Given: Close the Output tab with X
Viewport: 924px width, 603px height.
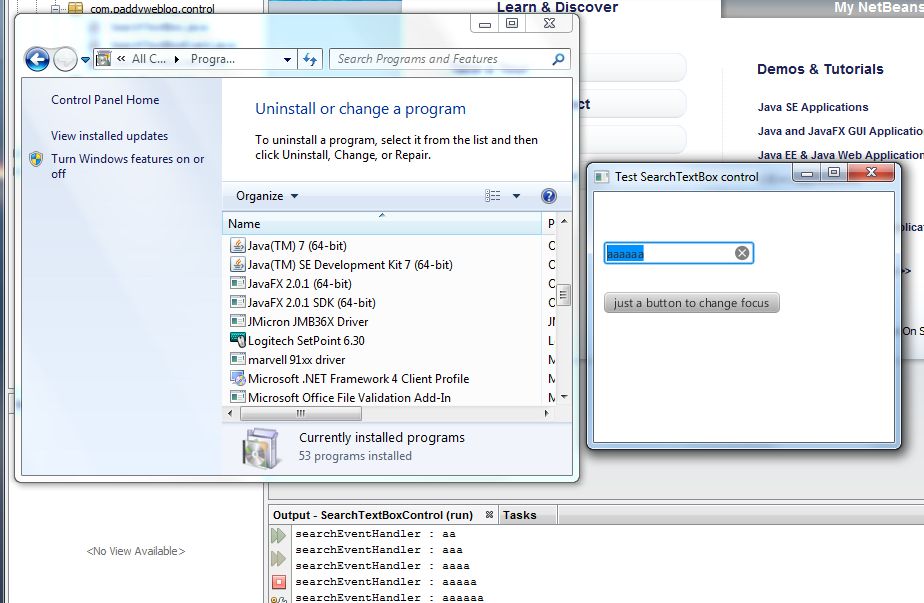Looking at the screenshot, I should click(489, 515).
